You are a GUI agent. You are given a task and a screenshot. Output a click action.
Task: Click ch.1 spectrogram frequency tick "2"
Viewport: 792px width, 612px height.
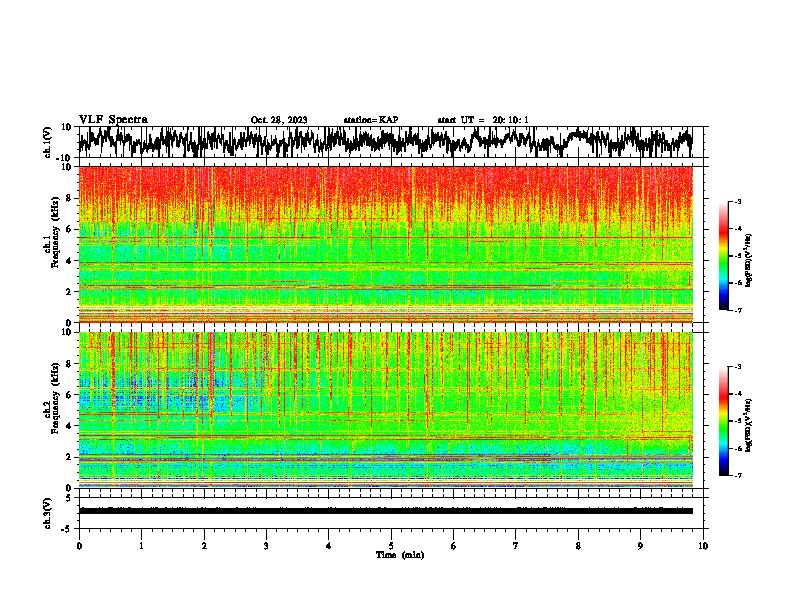click(x=69, y=292)
